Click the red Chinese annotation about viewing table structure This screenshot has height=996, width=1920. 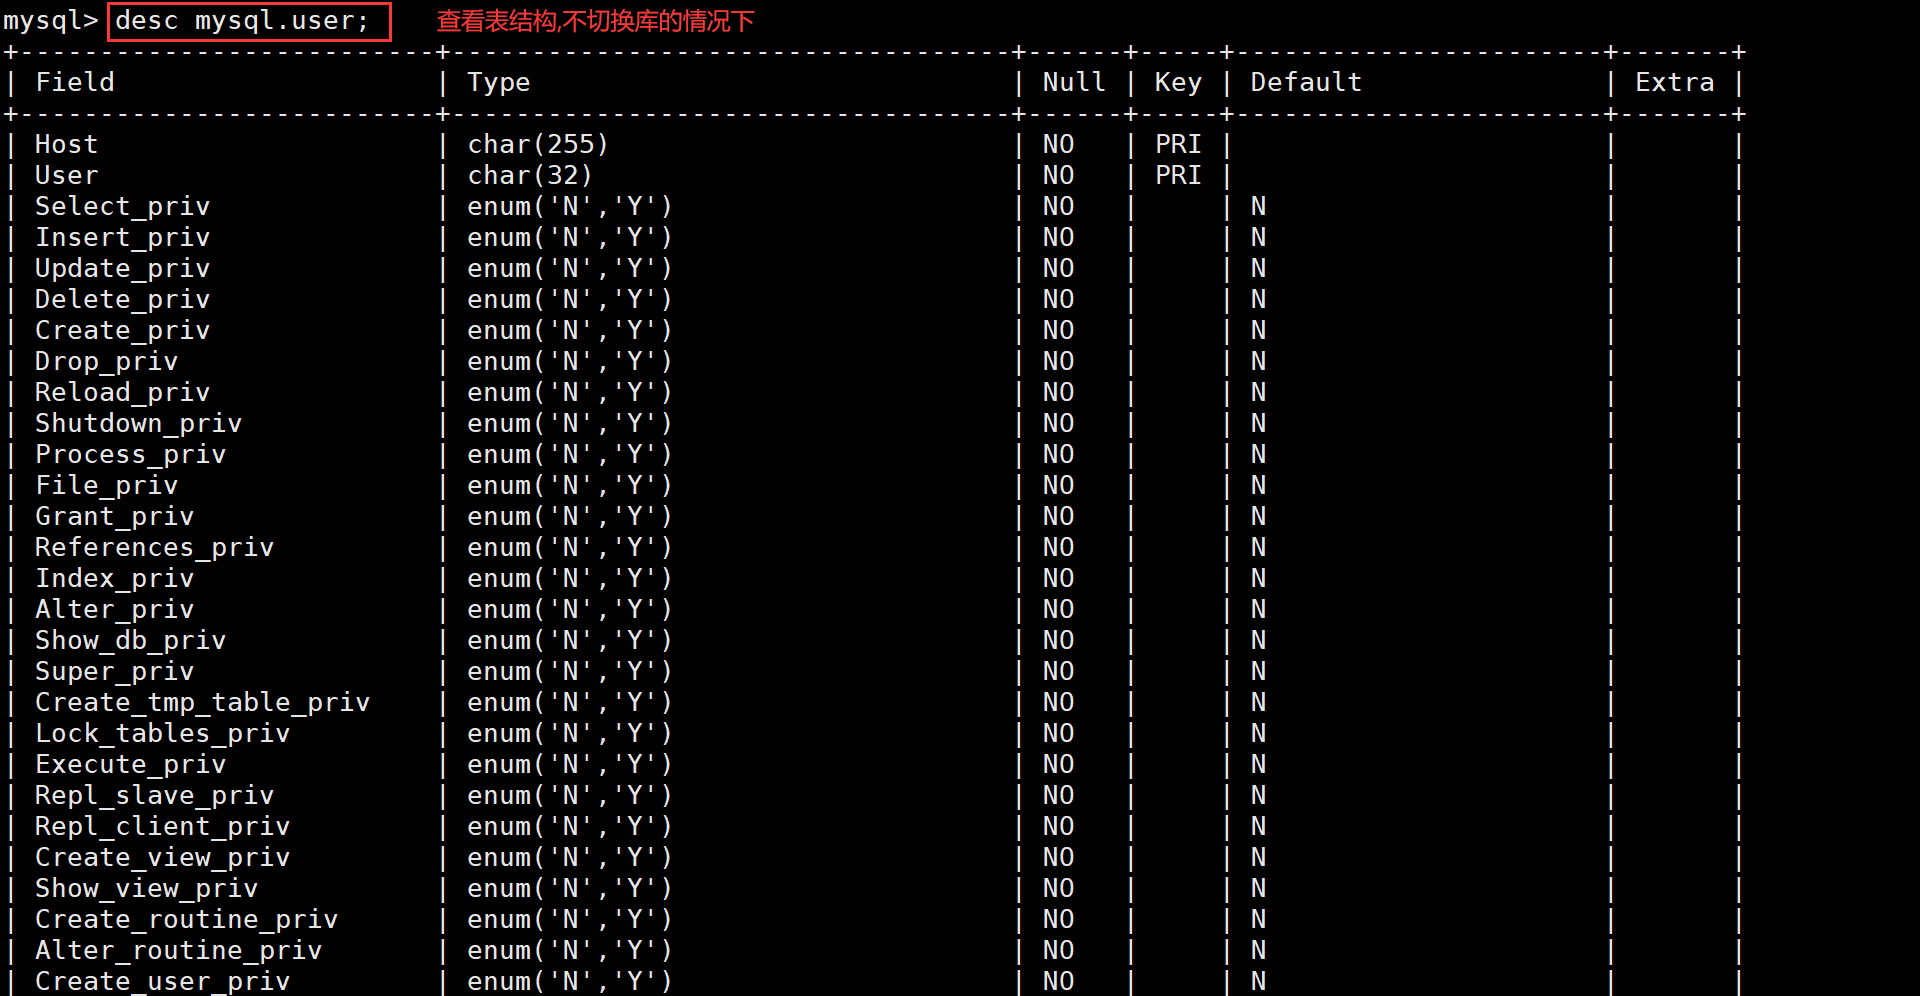click(x=595, y=21)
